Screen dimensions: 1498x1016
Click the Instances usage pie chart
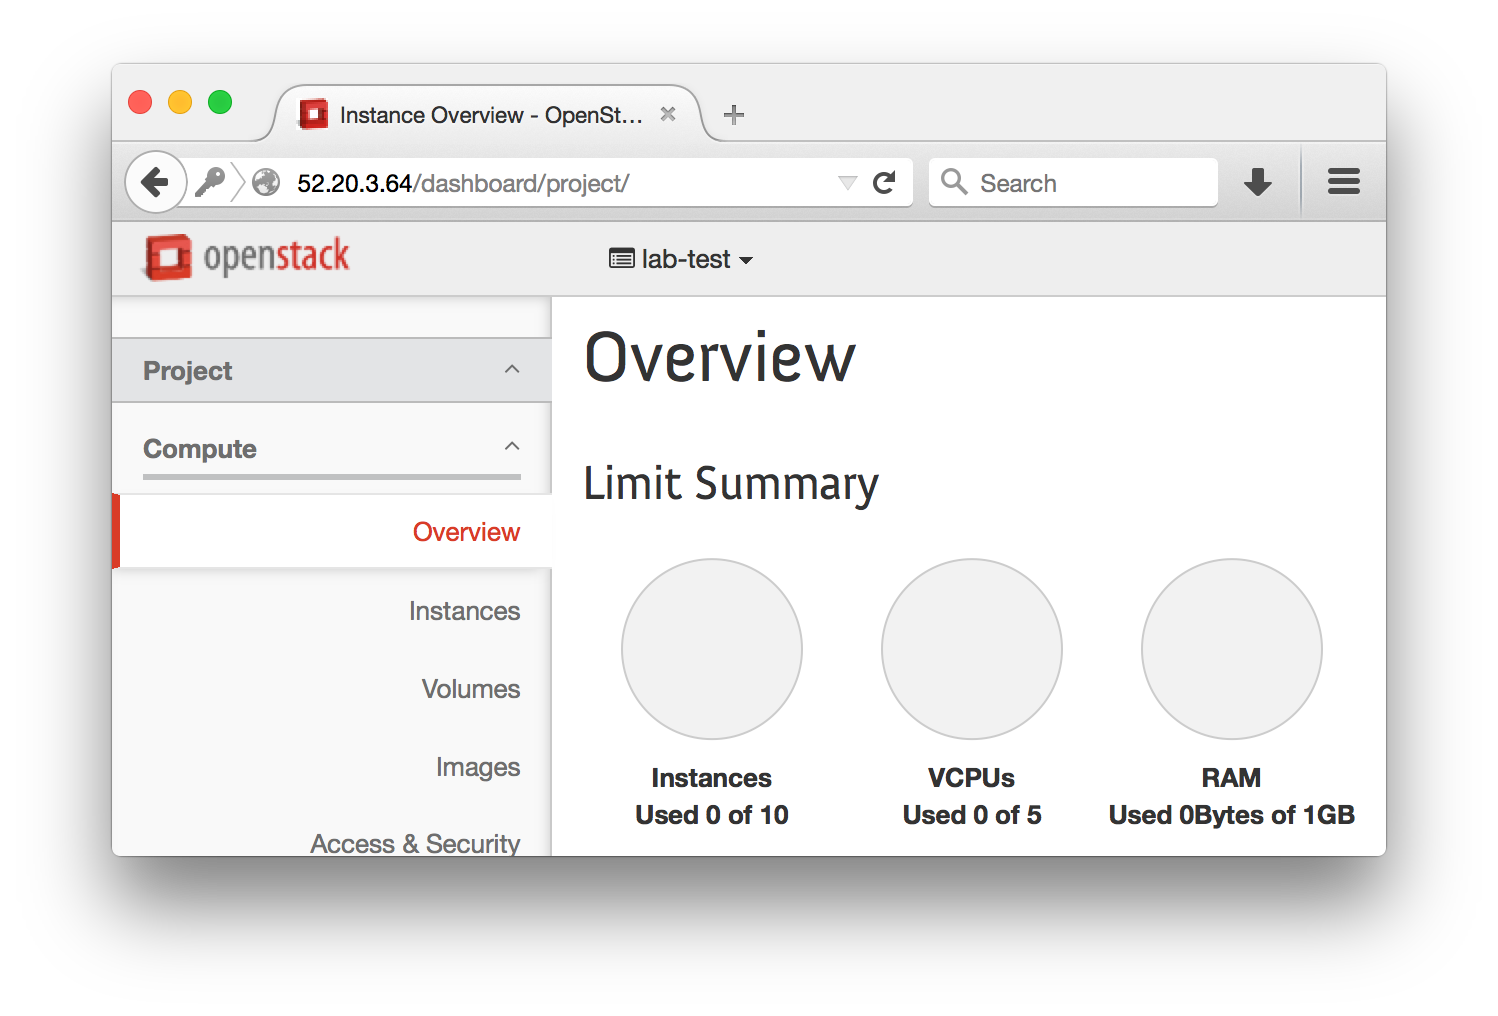coord(712,649)
